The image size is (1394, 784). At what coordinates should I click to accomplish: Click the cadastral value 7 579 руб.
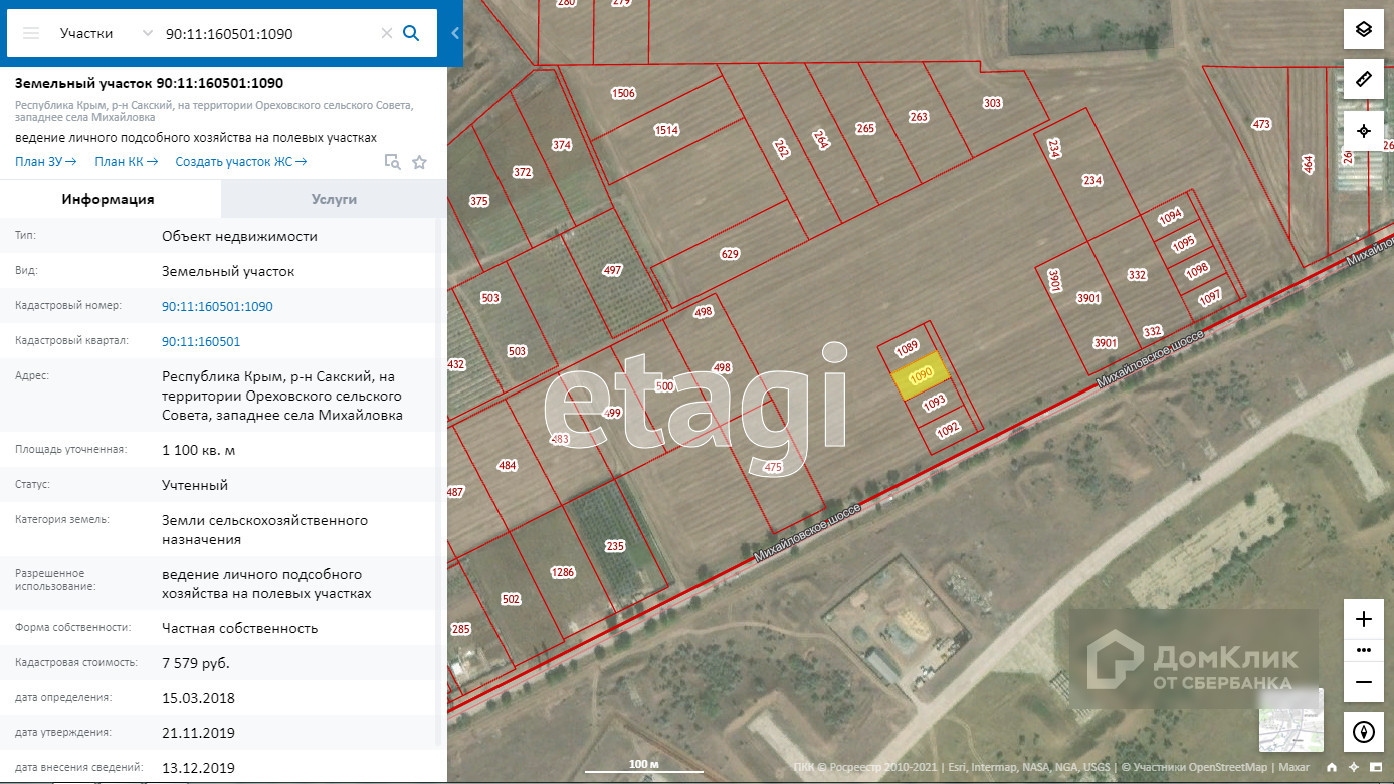(x=196, y=663)
